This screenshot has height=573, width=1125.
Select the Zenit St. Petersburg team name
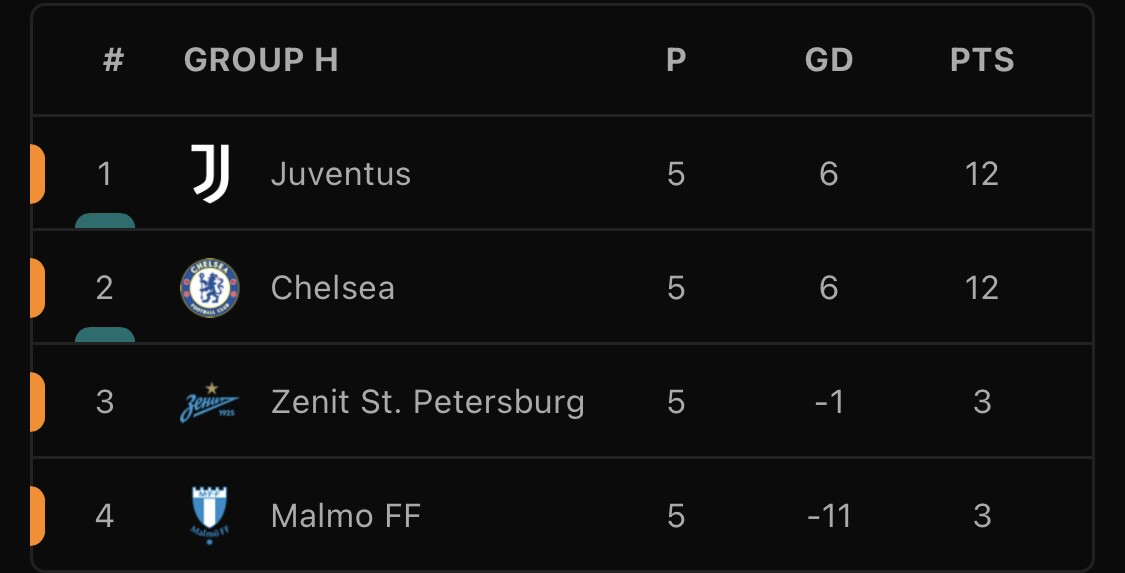[428, 402]
